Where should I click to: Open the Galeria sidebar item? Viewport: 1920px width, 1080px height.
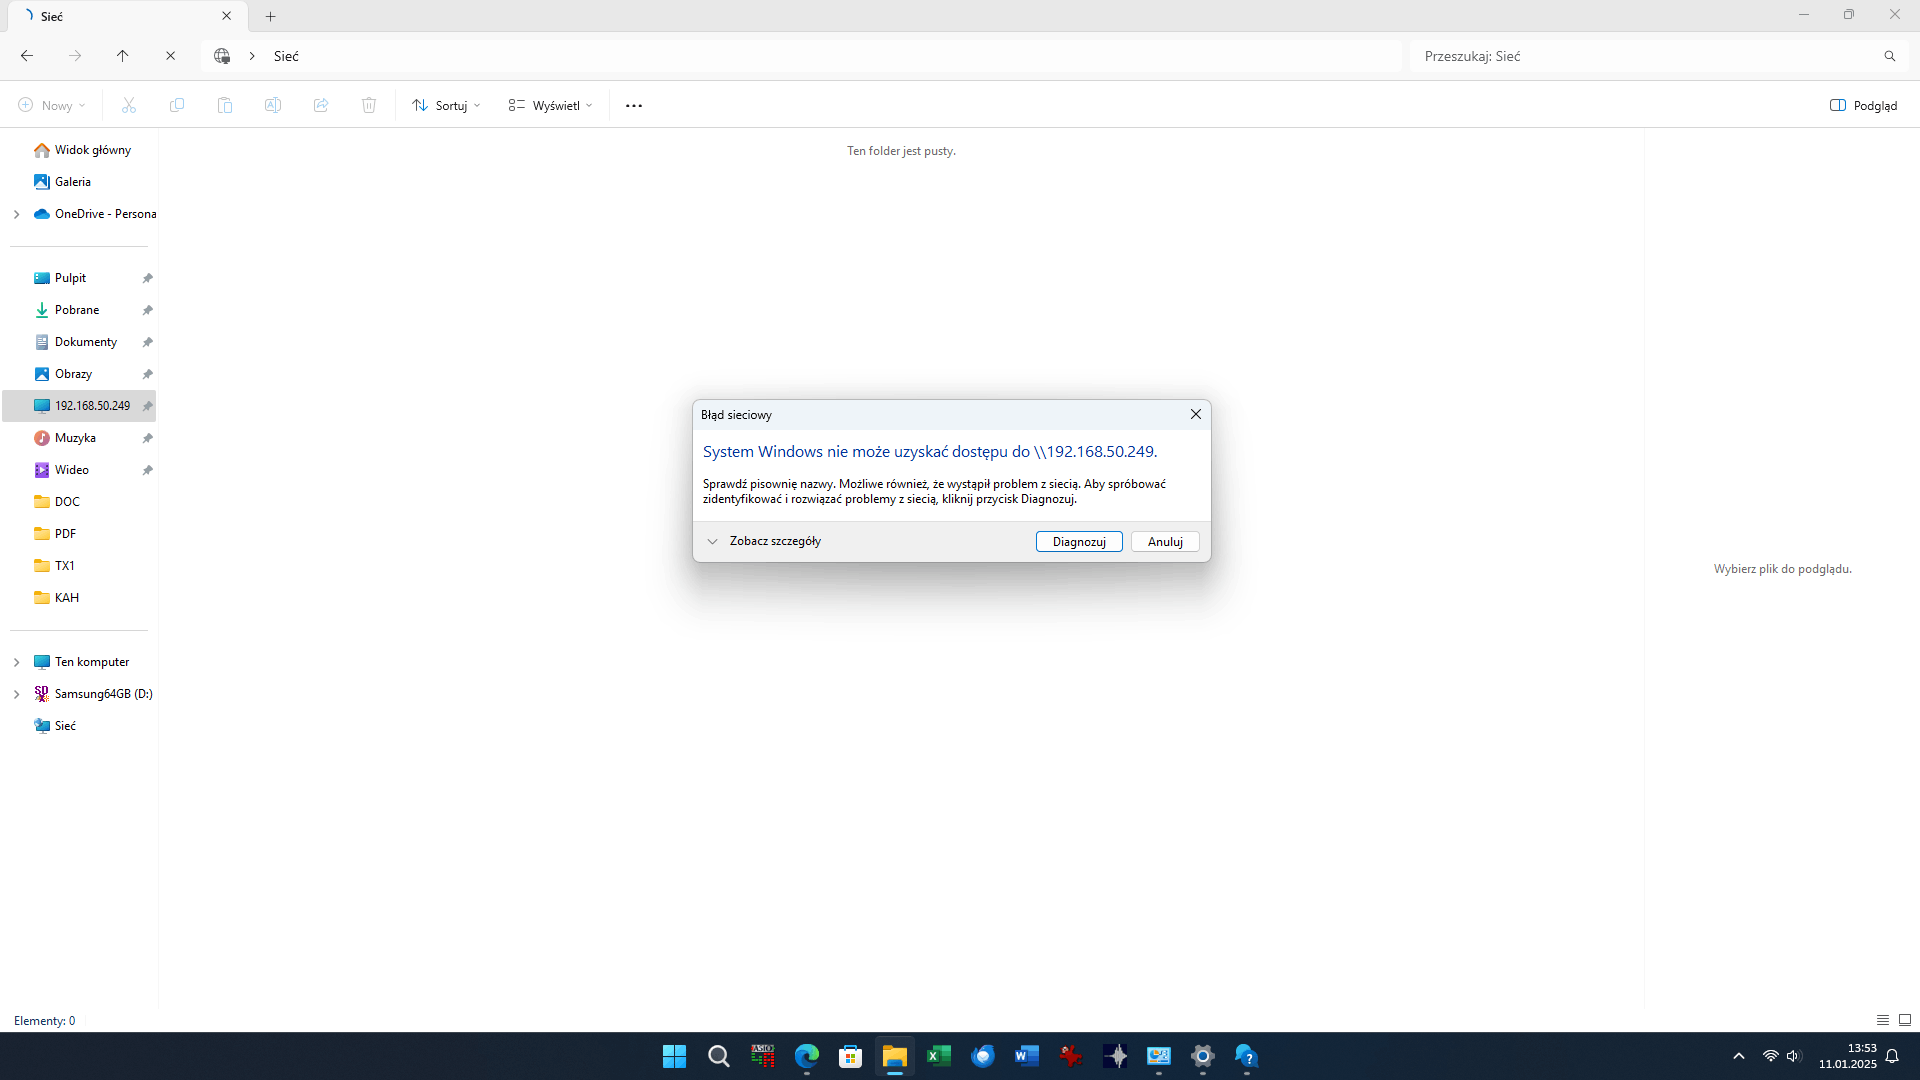pyautogui.click(x=72, y=182)
